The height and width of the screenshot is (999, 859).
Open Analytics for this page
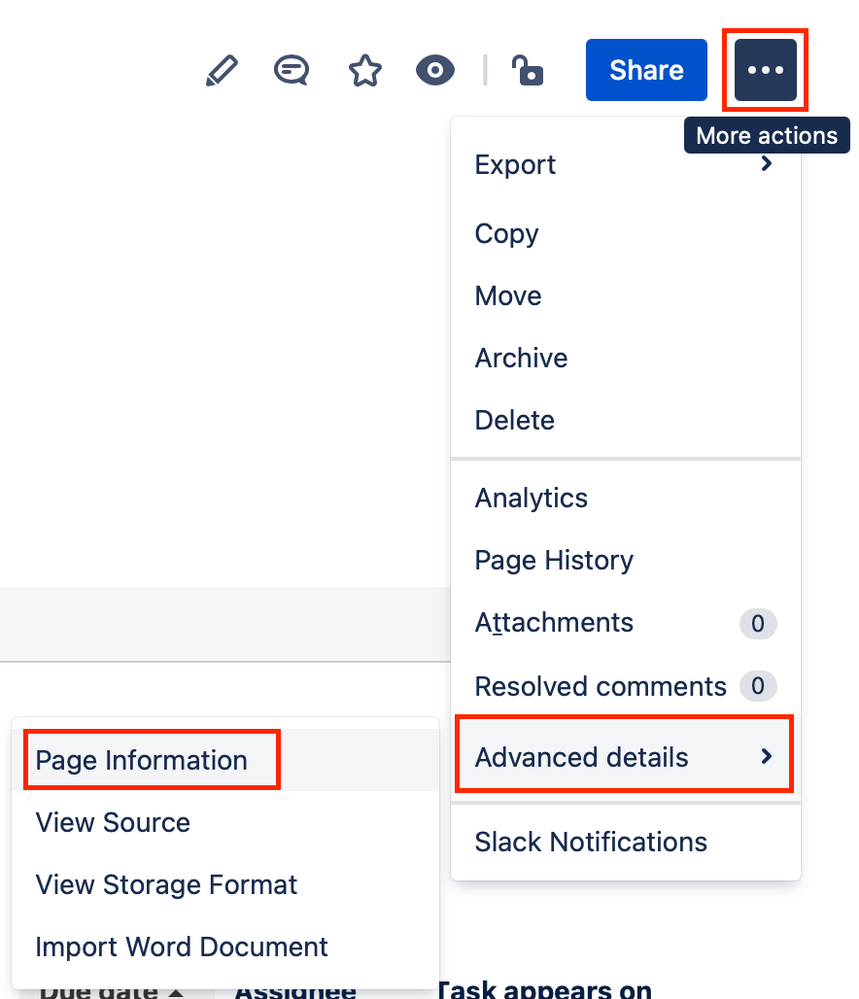point(531,497)
